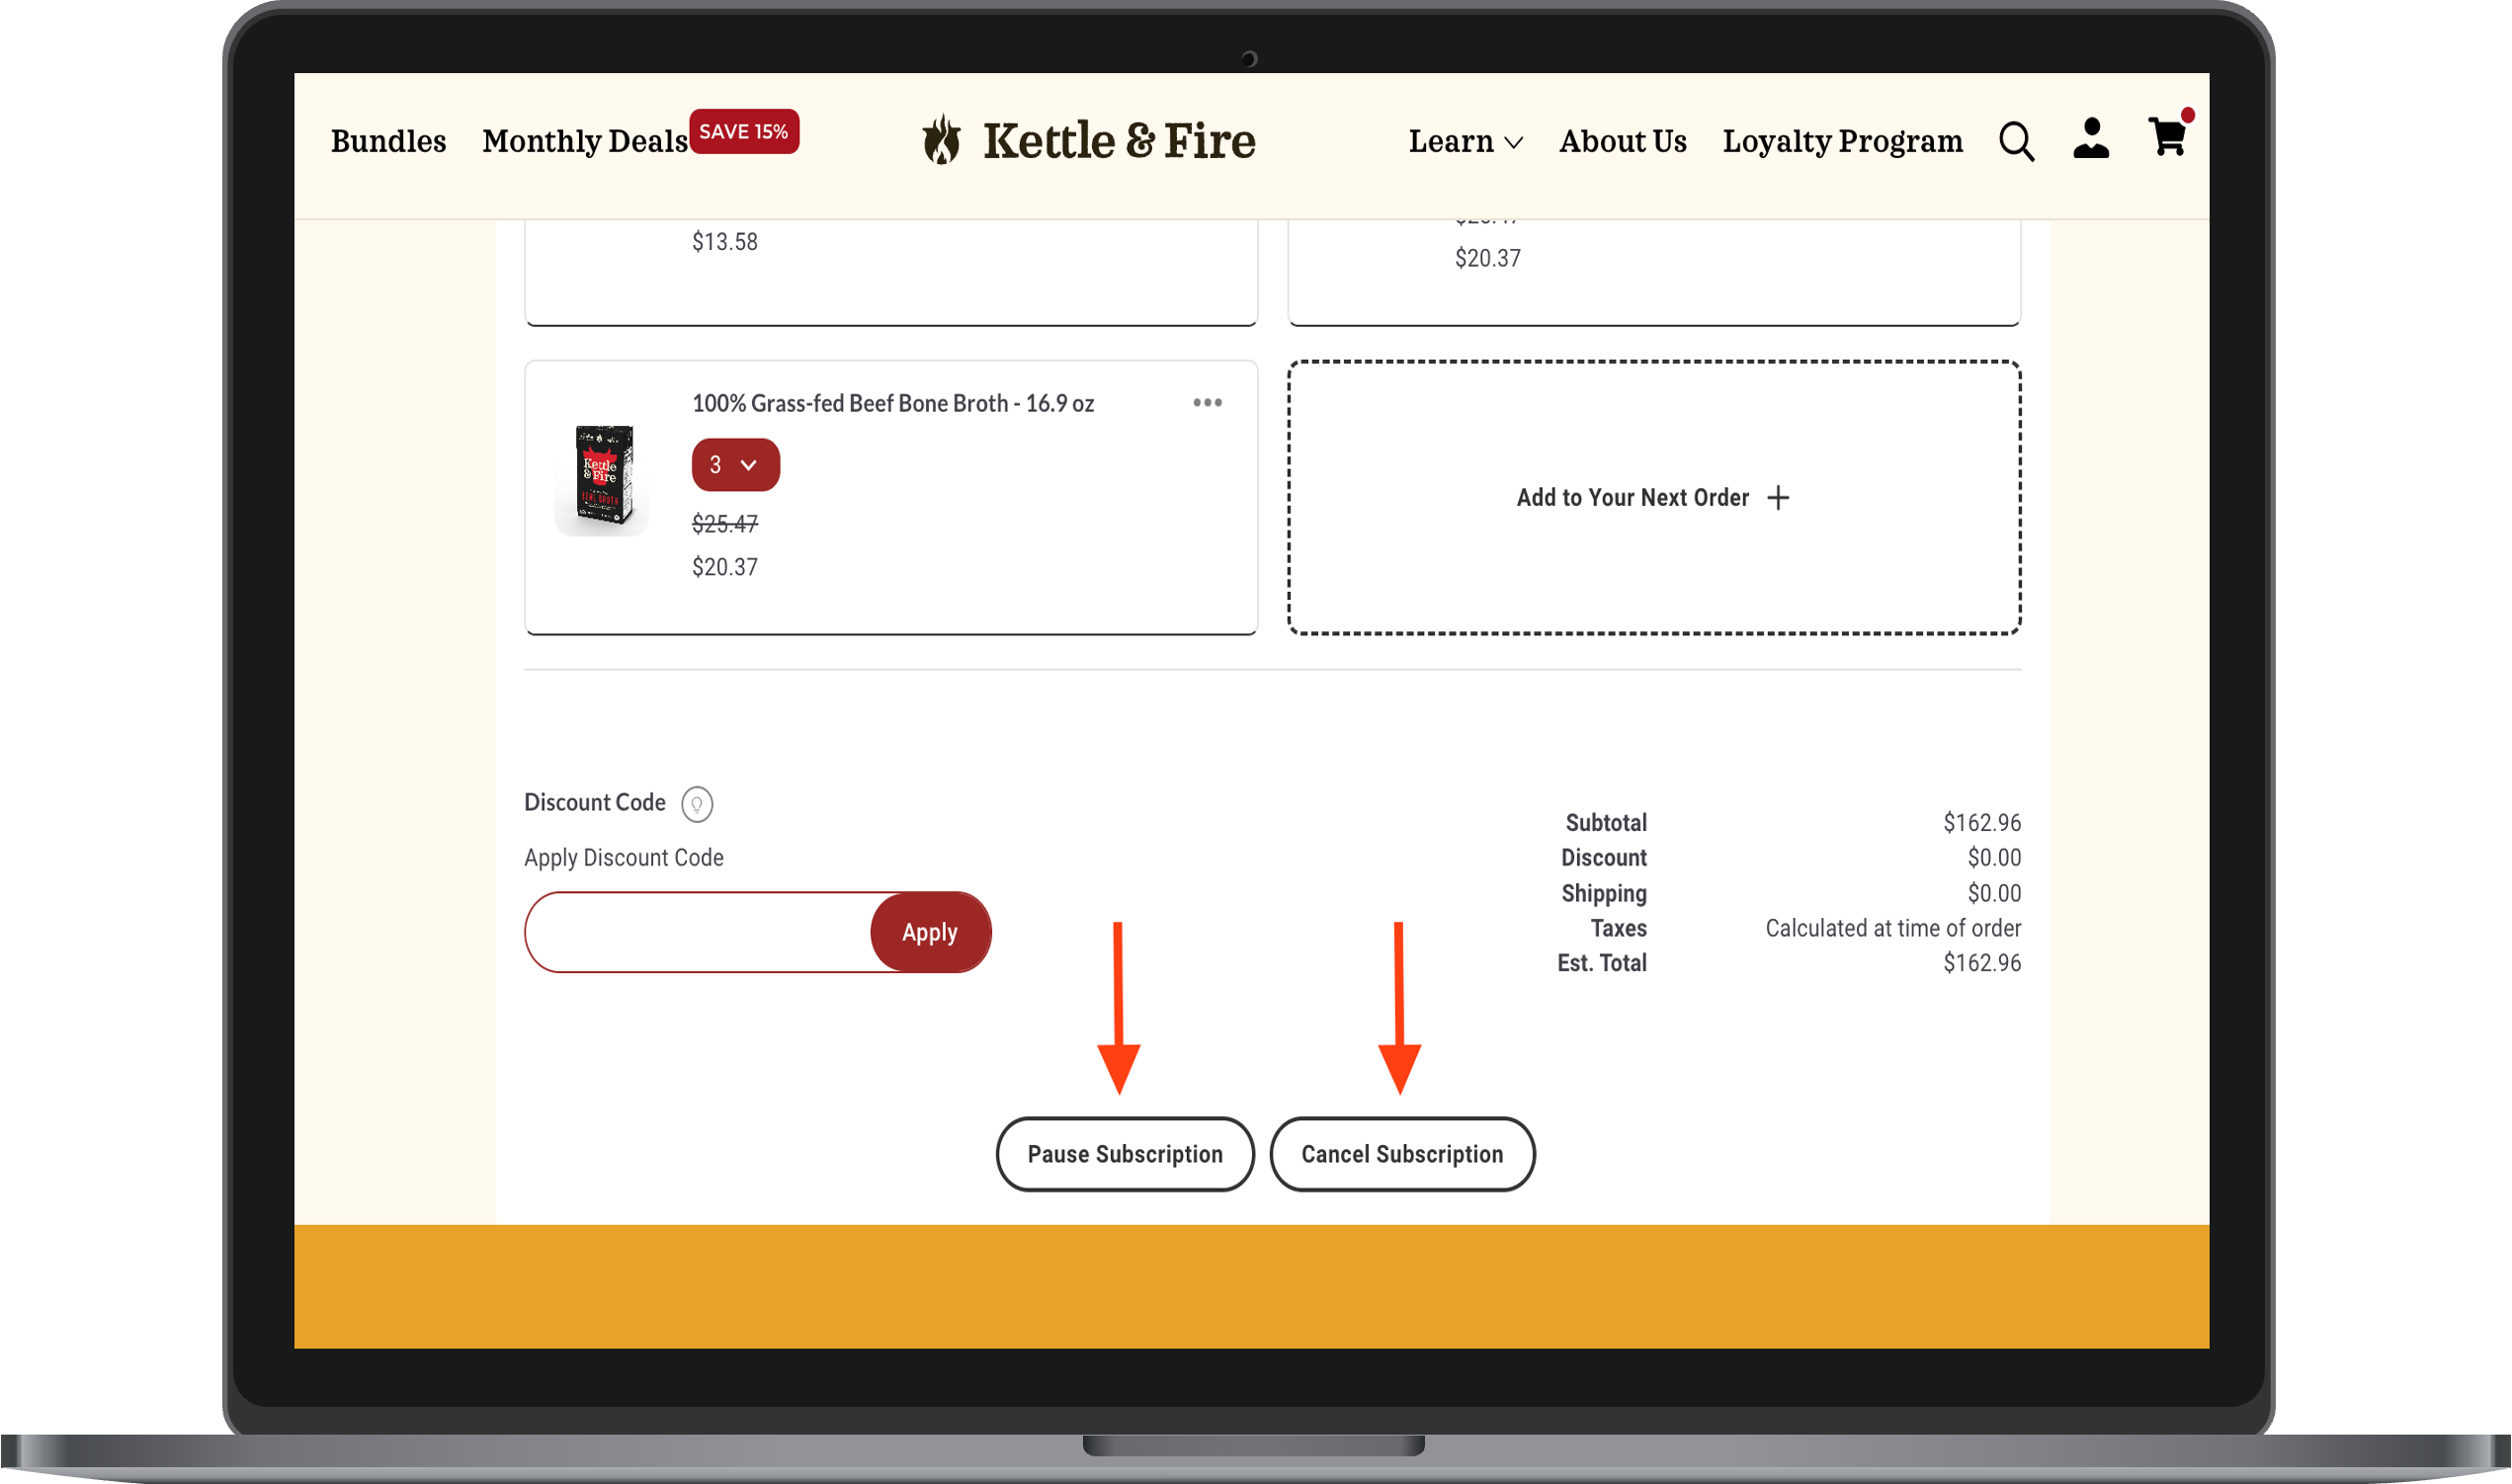
Task: Click the Discount Code info lightbulb icon
Action: tap(697, 803)
